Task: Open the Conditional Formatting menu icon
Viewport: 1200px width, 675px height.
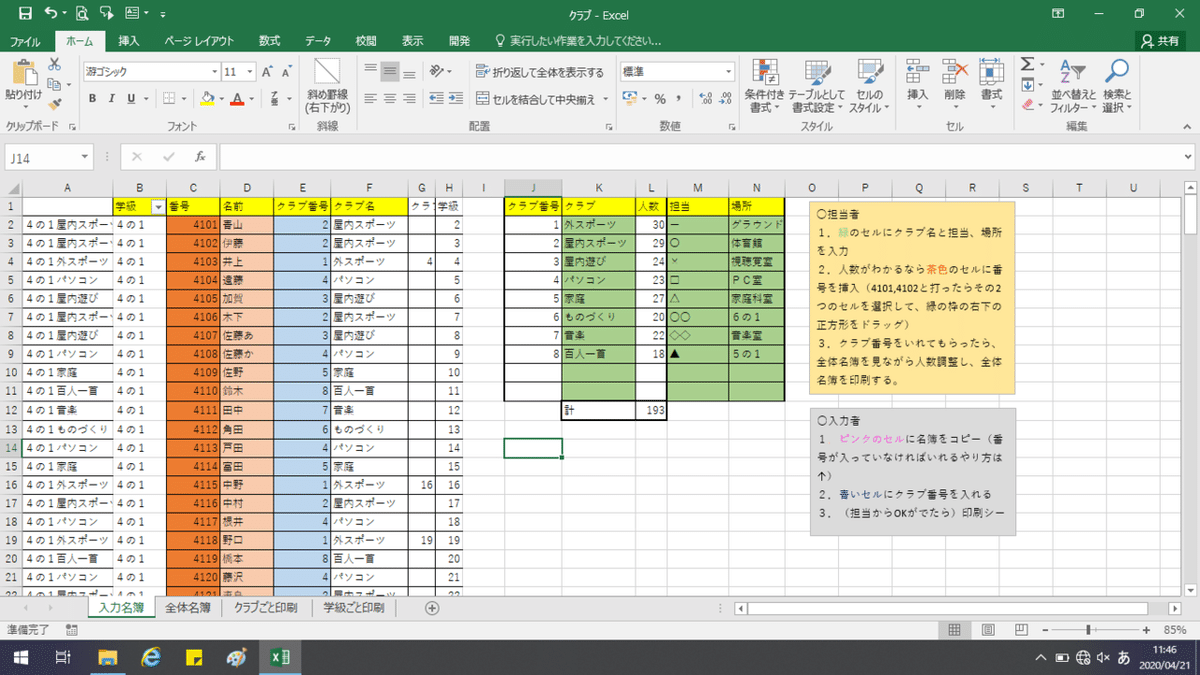Action: [767, 72]
